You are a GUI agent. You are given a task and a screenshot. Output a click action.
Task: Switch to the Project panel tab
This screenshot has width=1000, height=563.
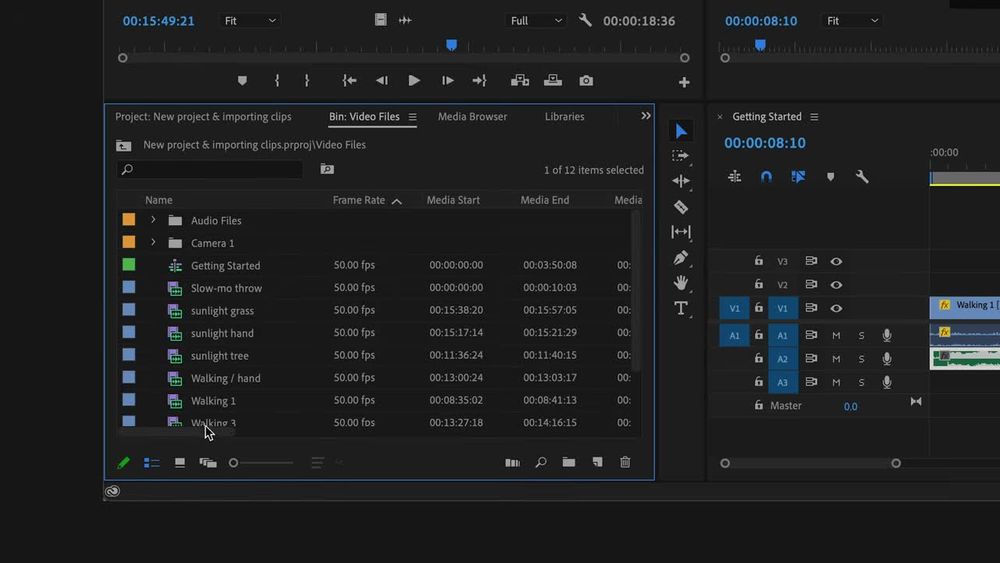(203, 117)
